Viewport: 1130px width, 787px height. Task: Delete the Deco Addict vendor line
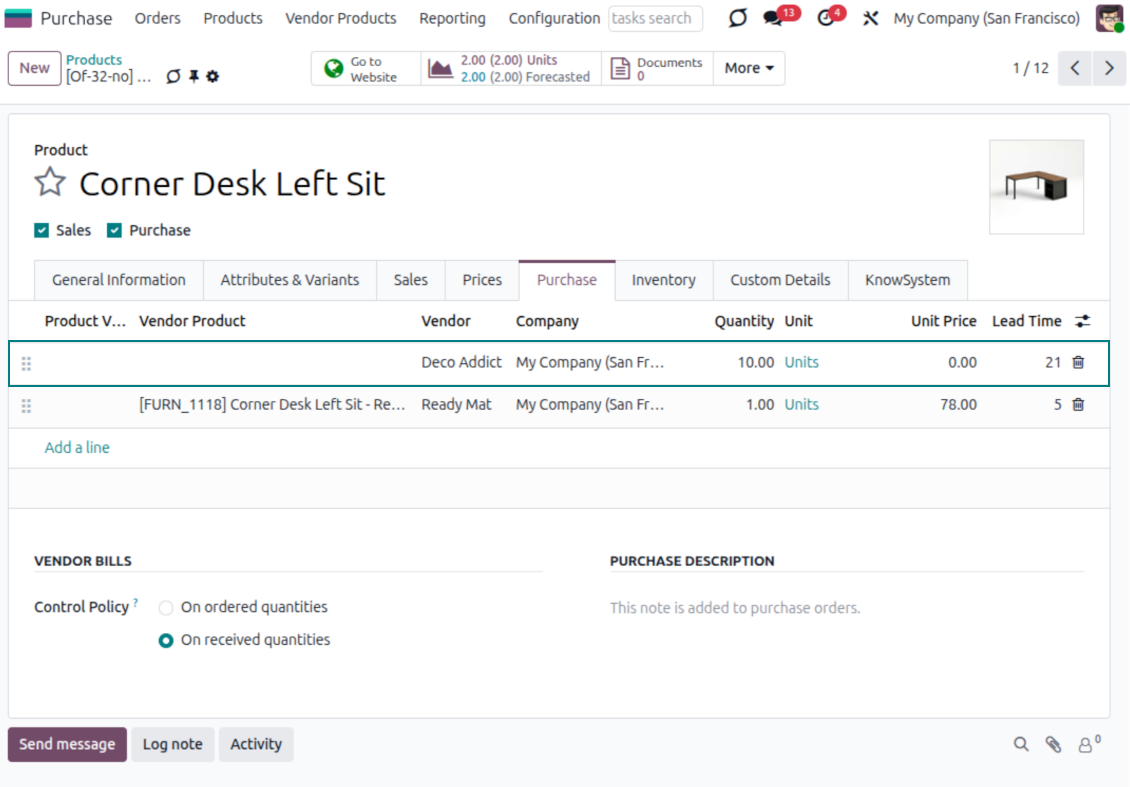pyautogui.click(x=1078, y=363)
